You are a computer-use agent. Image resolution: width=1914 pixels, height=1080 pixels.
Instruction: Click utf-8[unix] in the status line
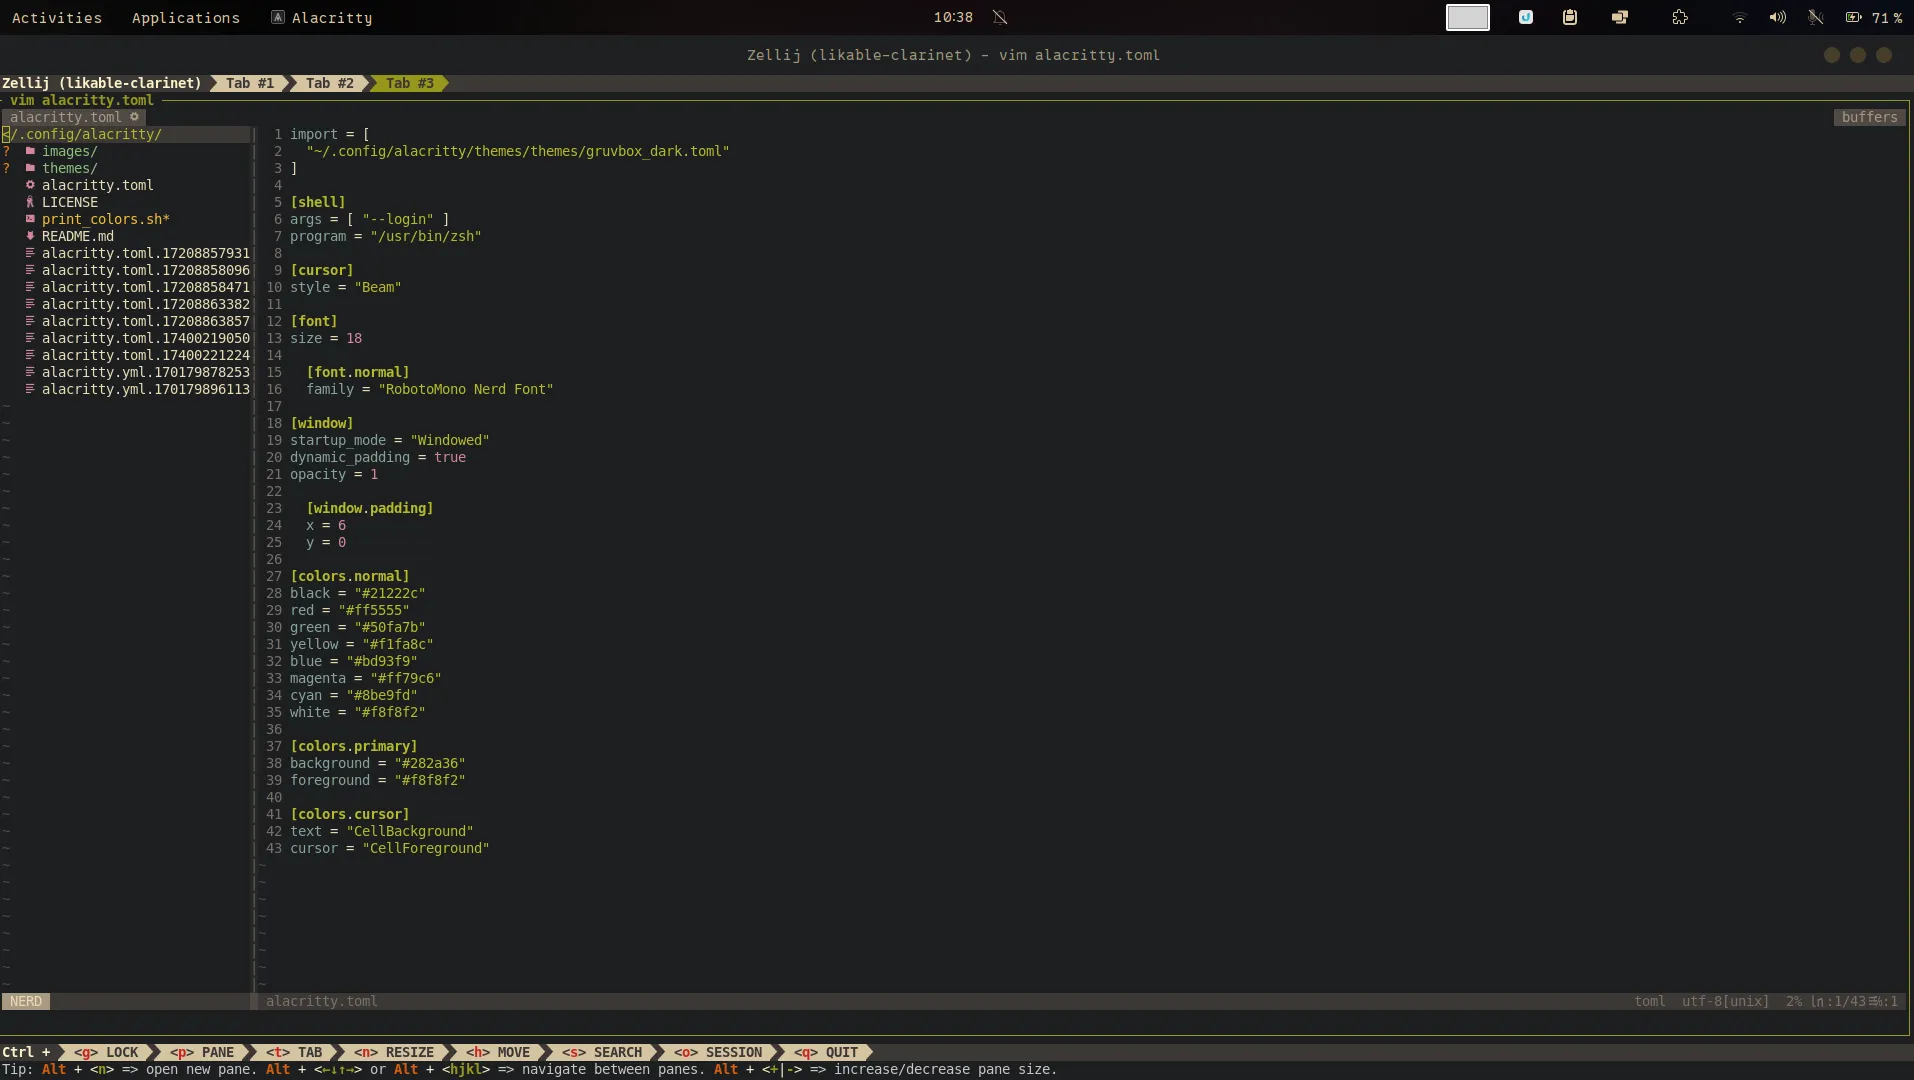[1725, 1001]
